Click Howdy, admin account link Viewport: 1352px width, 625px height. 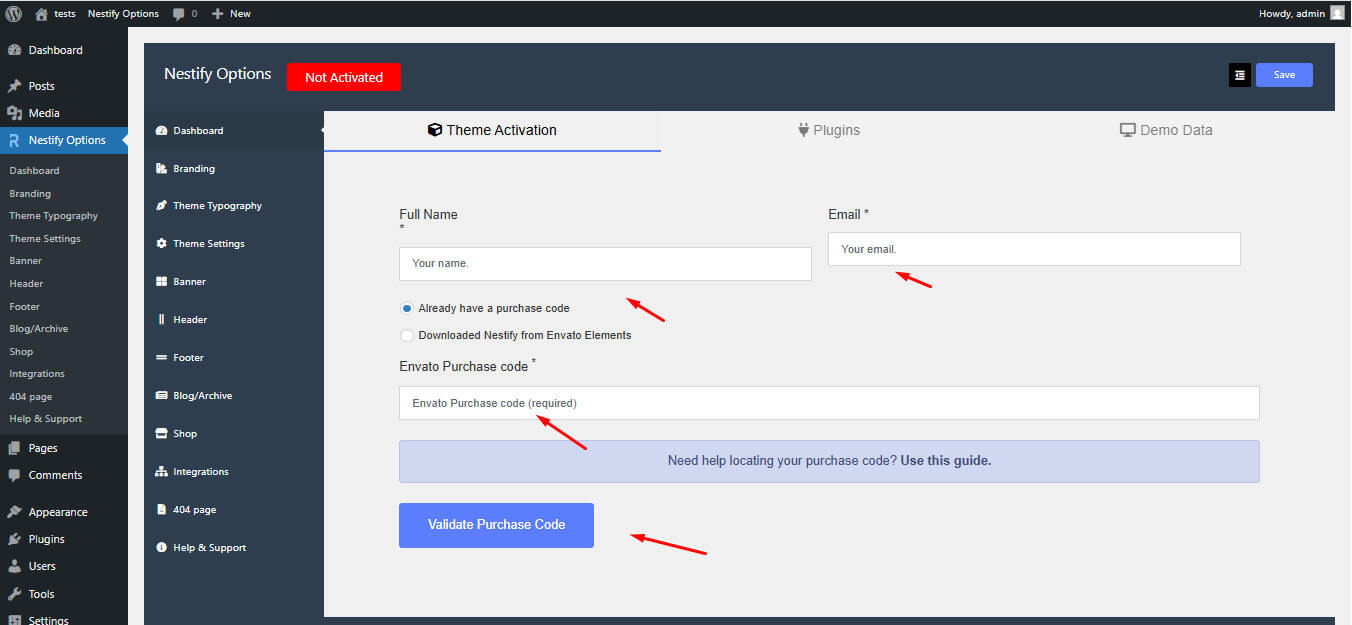click(x=1292, y=14)
